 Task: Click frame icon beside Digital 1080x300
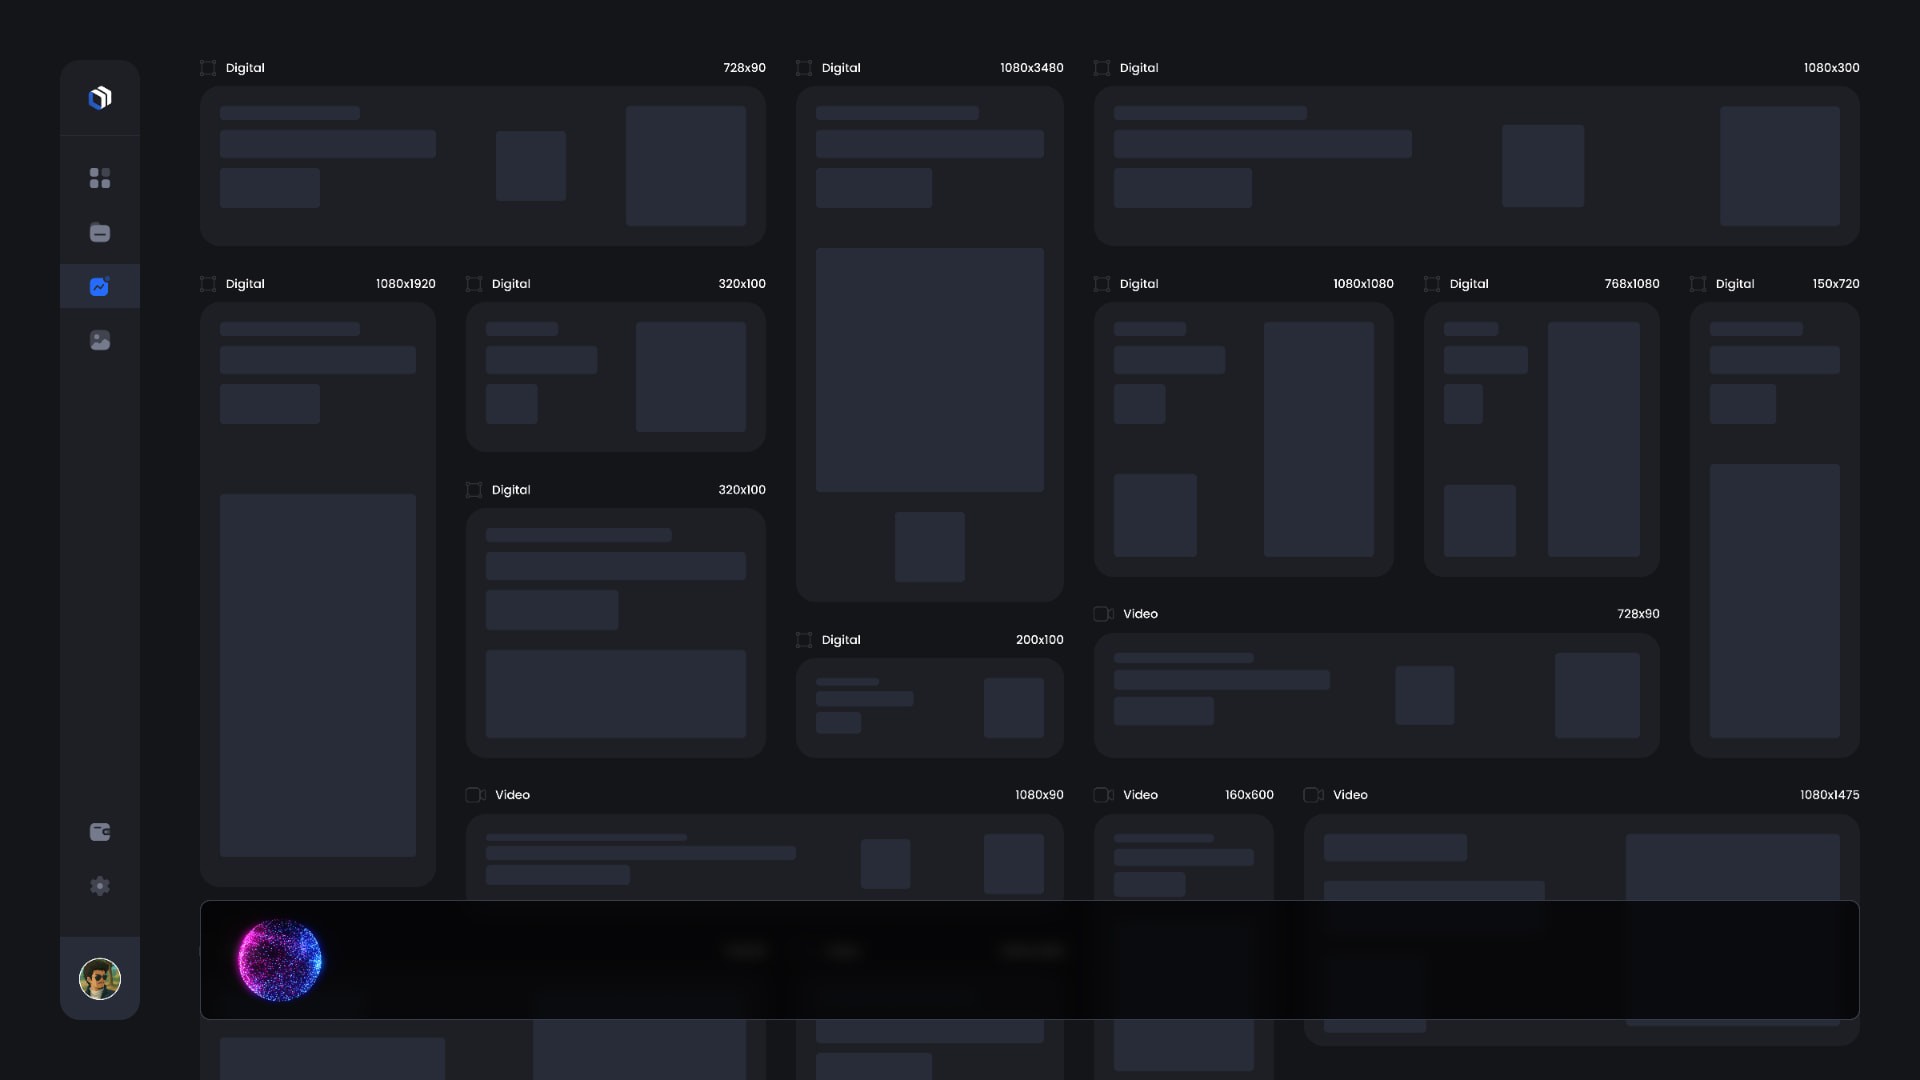[x=1102, y=68]
